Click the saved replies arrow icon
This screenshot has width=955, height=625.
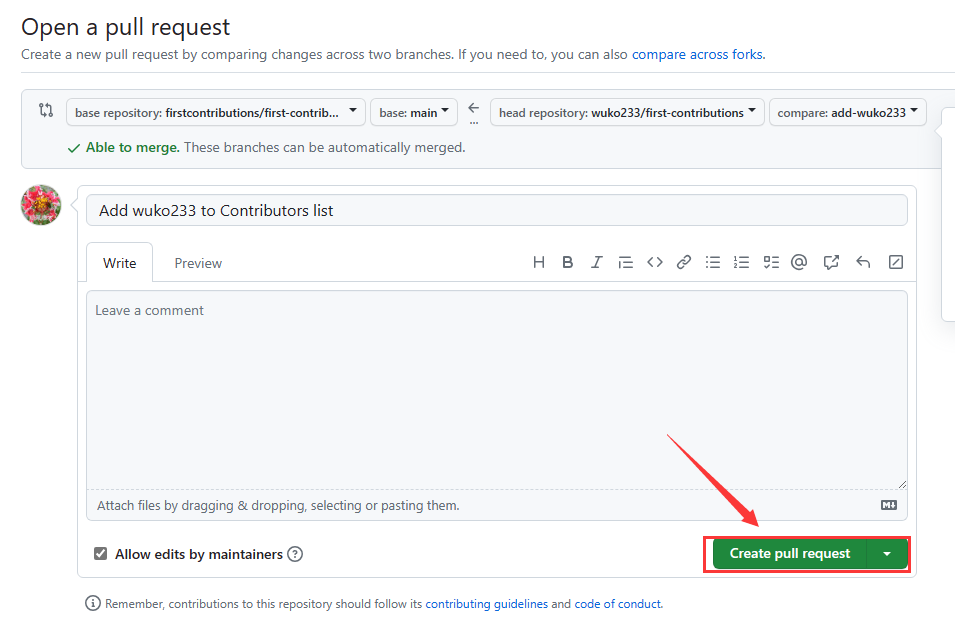point(863,263)
